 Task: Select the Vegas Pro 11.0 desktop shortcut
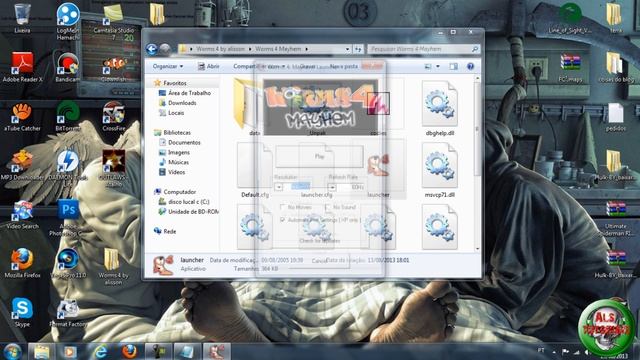[x=68, y=263]
